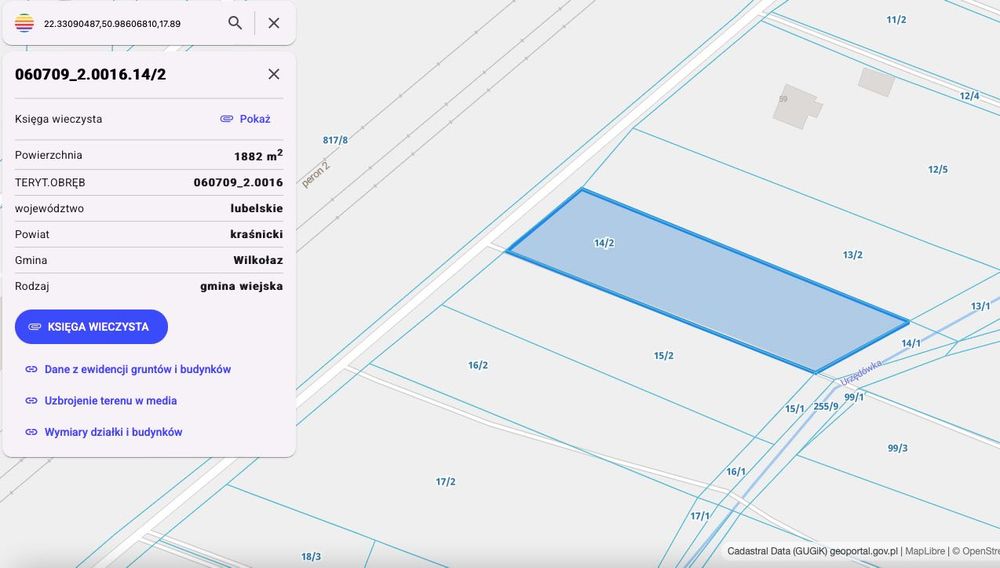Image resolution: width=1000 pixels, height=568 pixels.
Task: Clear the search field with X icon
Action: coord(274,23)
